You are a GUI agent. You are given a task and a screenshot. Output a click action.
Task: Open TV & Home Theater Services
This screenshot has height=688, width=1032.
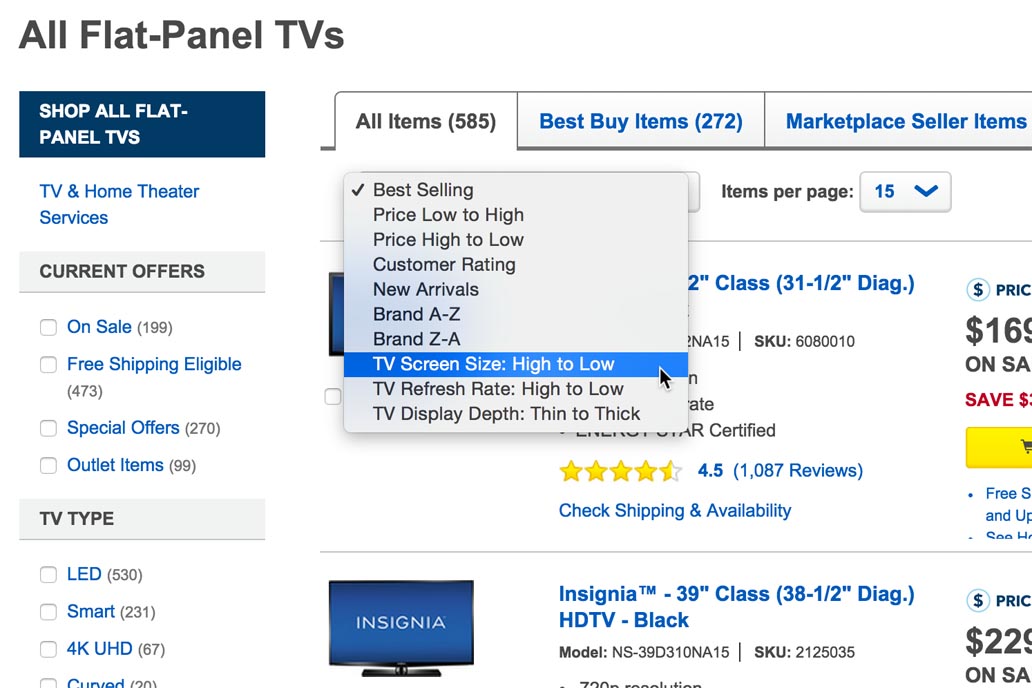118,203
